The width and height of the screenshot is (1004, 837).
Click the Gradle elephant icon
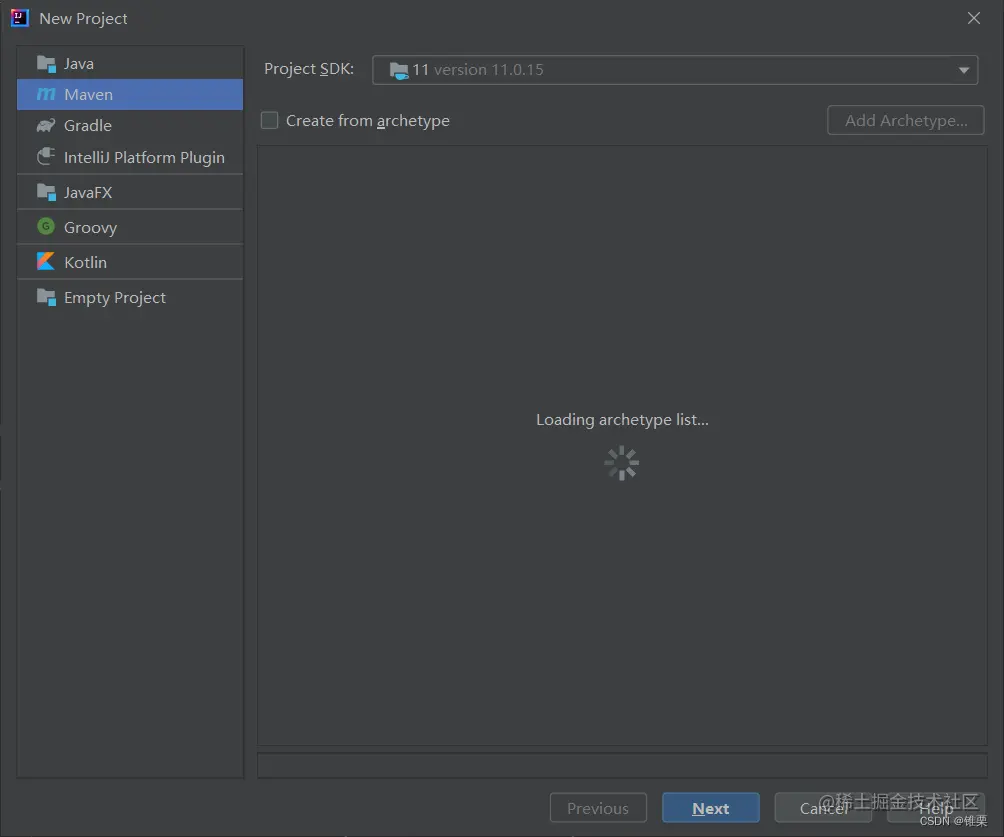(46, 126)
